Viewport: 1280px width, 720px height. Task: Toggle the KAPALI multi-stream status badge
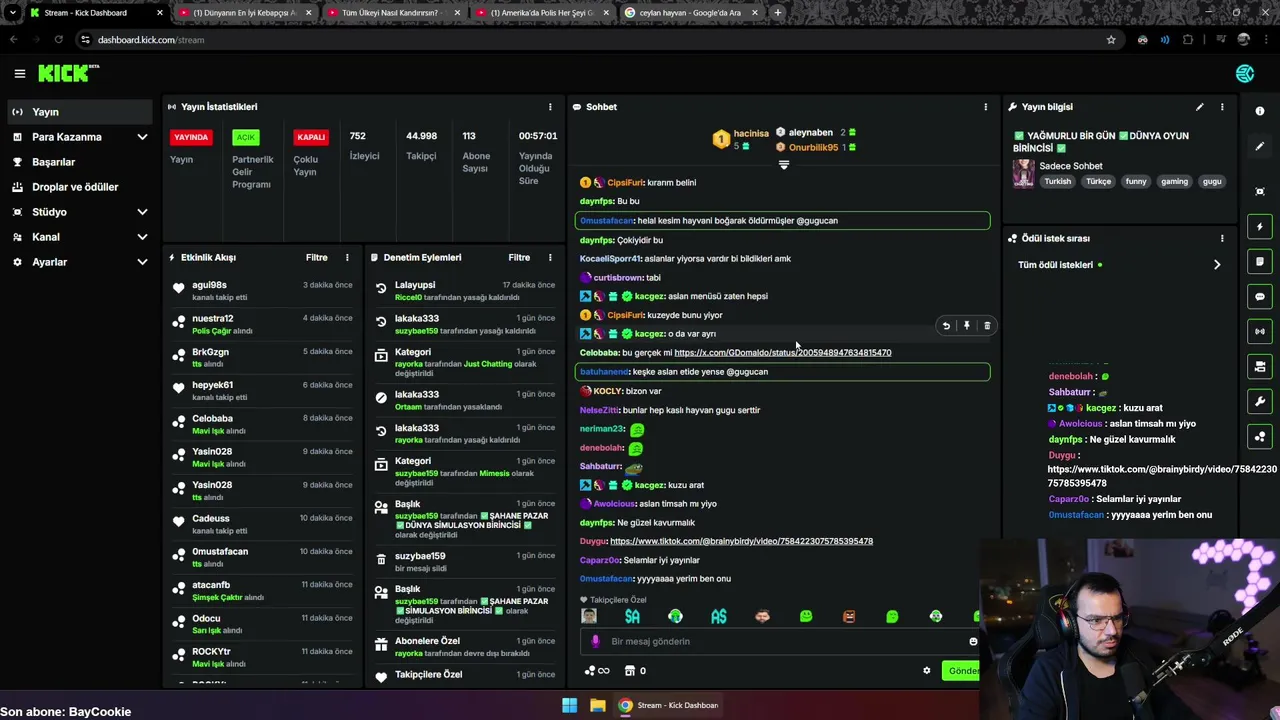[311, 137]
